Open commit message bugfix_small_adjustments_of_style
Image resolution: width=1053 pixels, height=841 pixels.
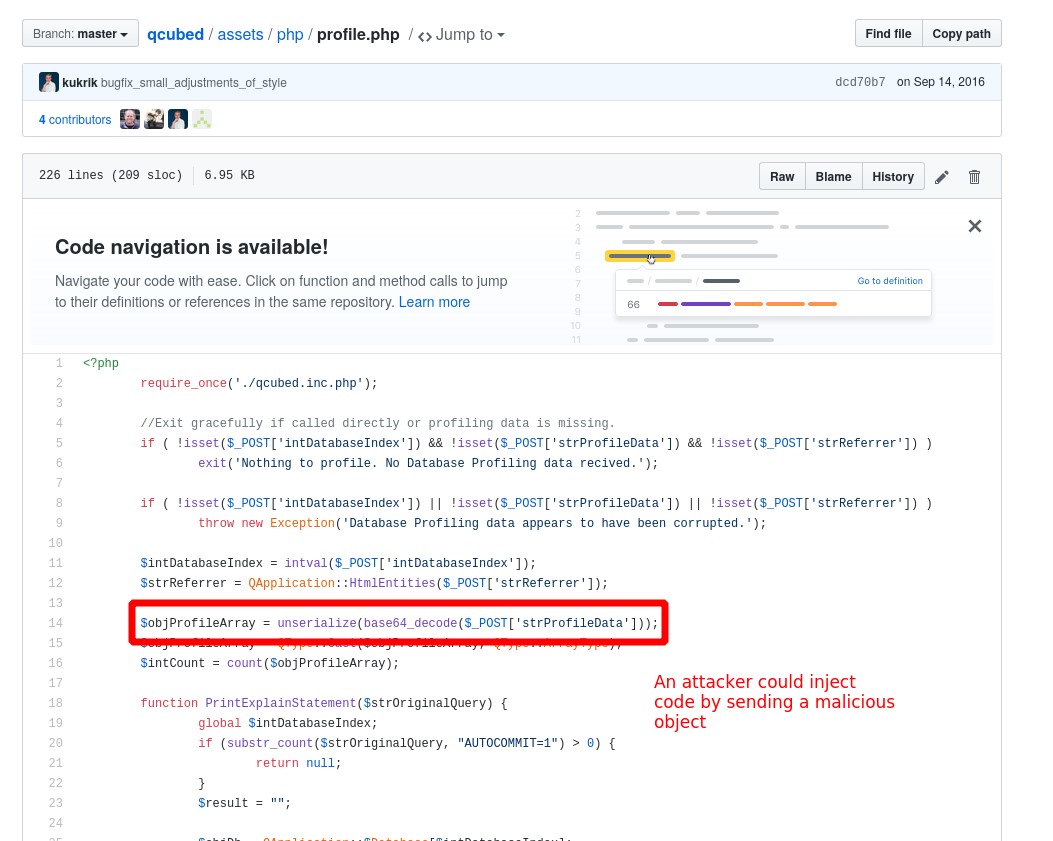point(193,83)
